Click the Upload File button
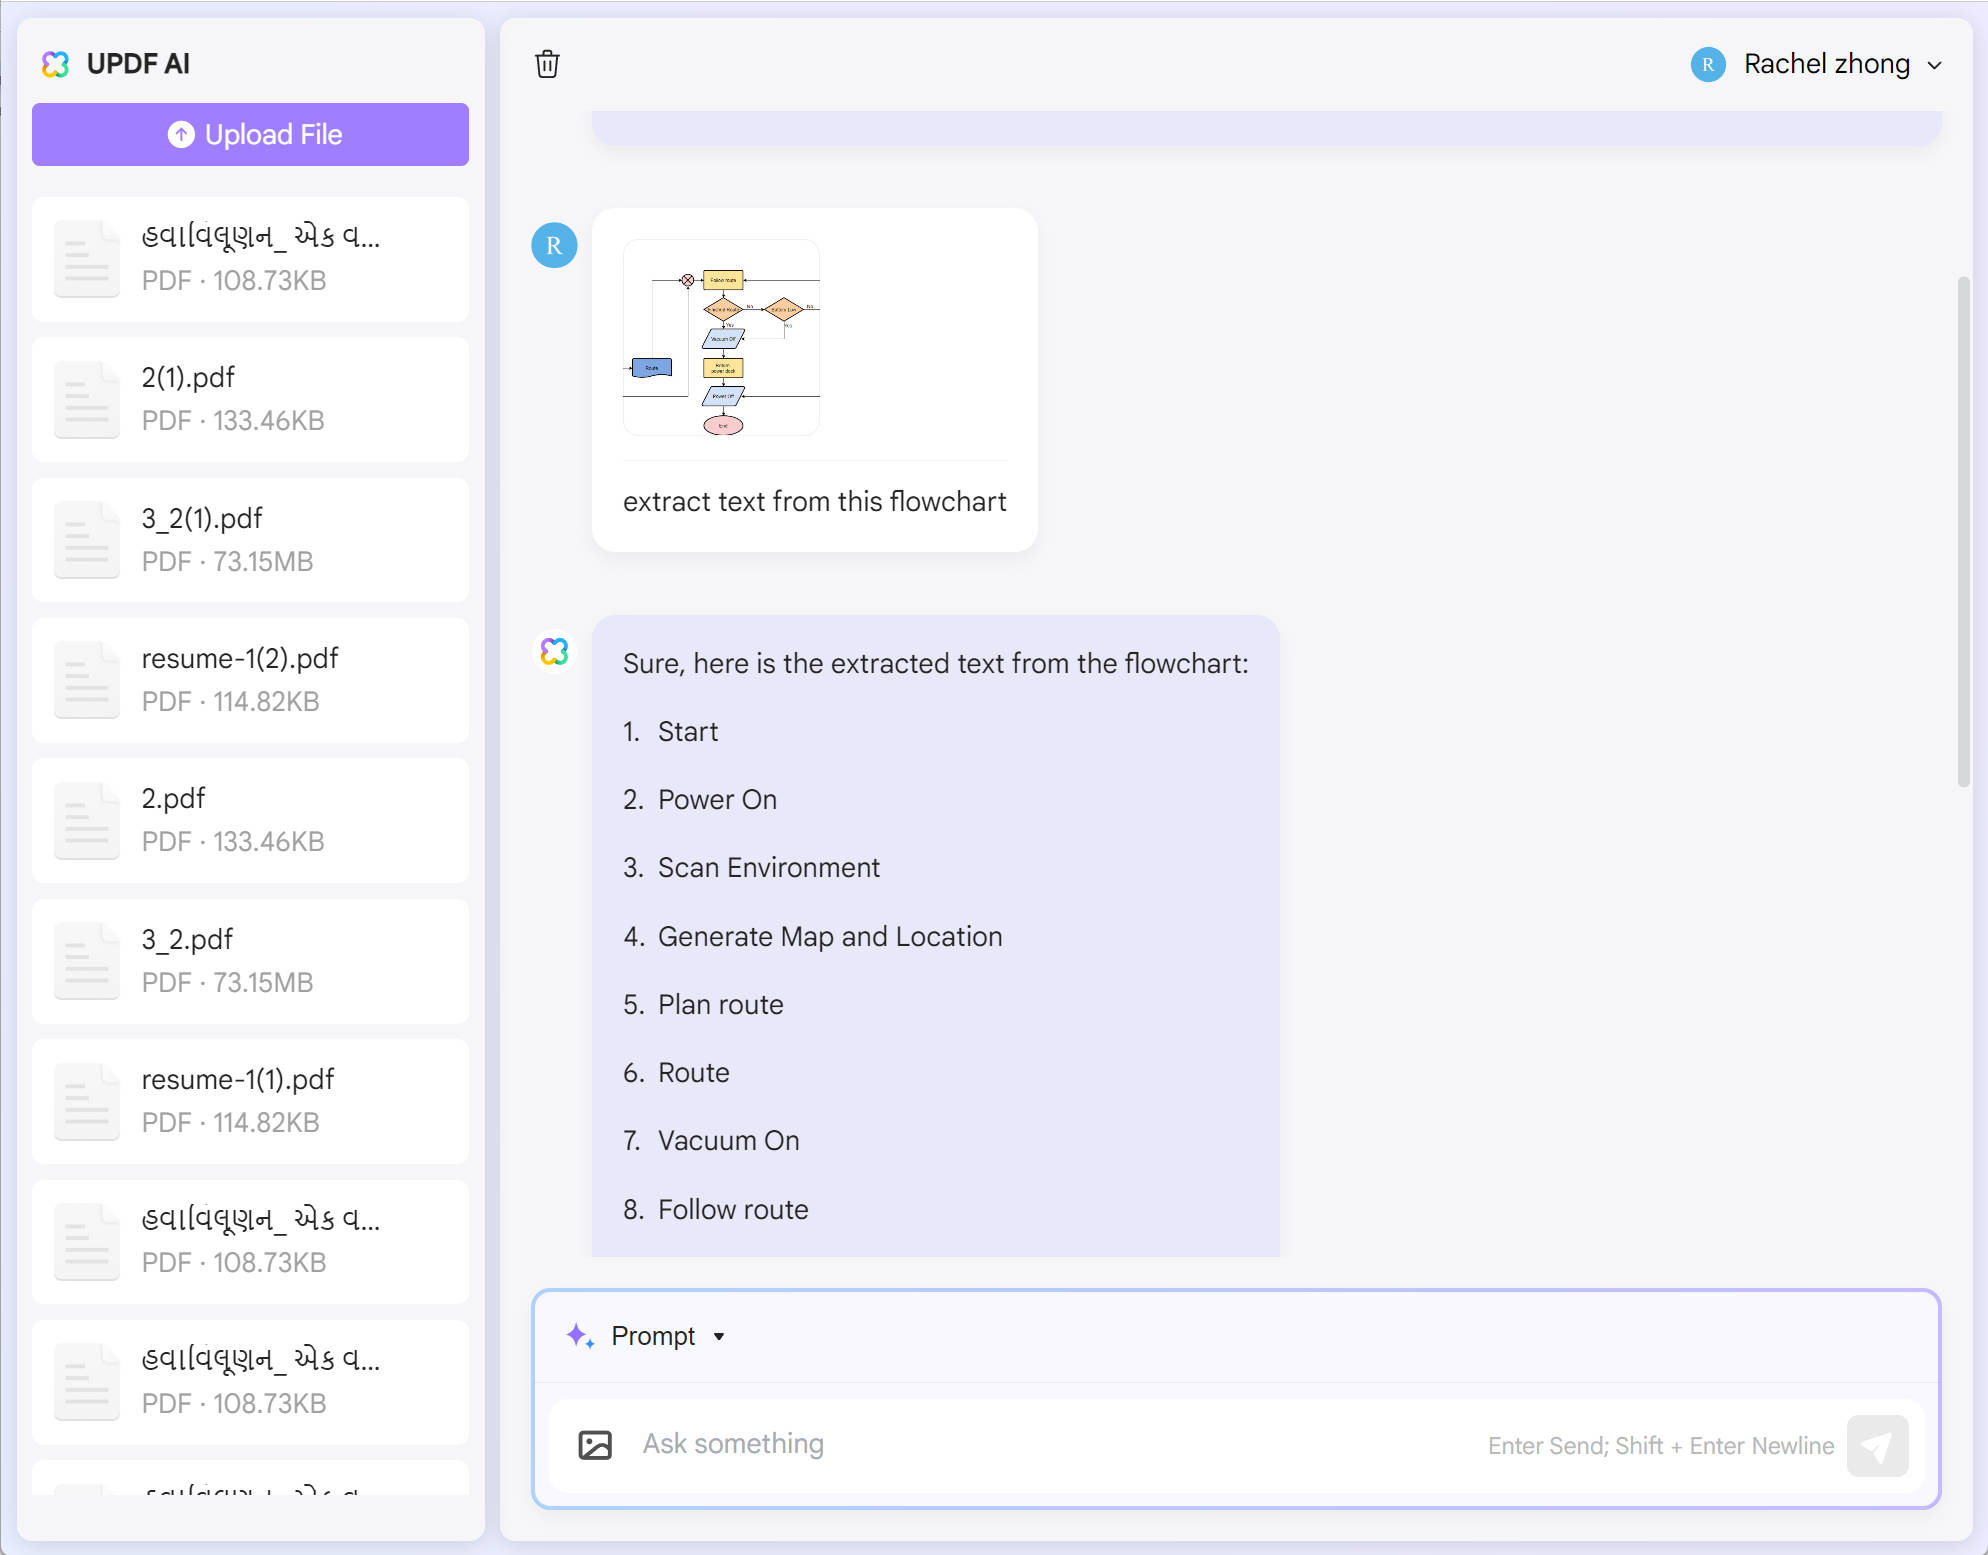 point(250,134)
